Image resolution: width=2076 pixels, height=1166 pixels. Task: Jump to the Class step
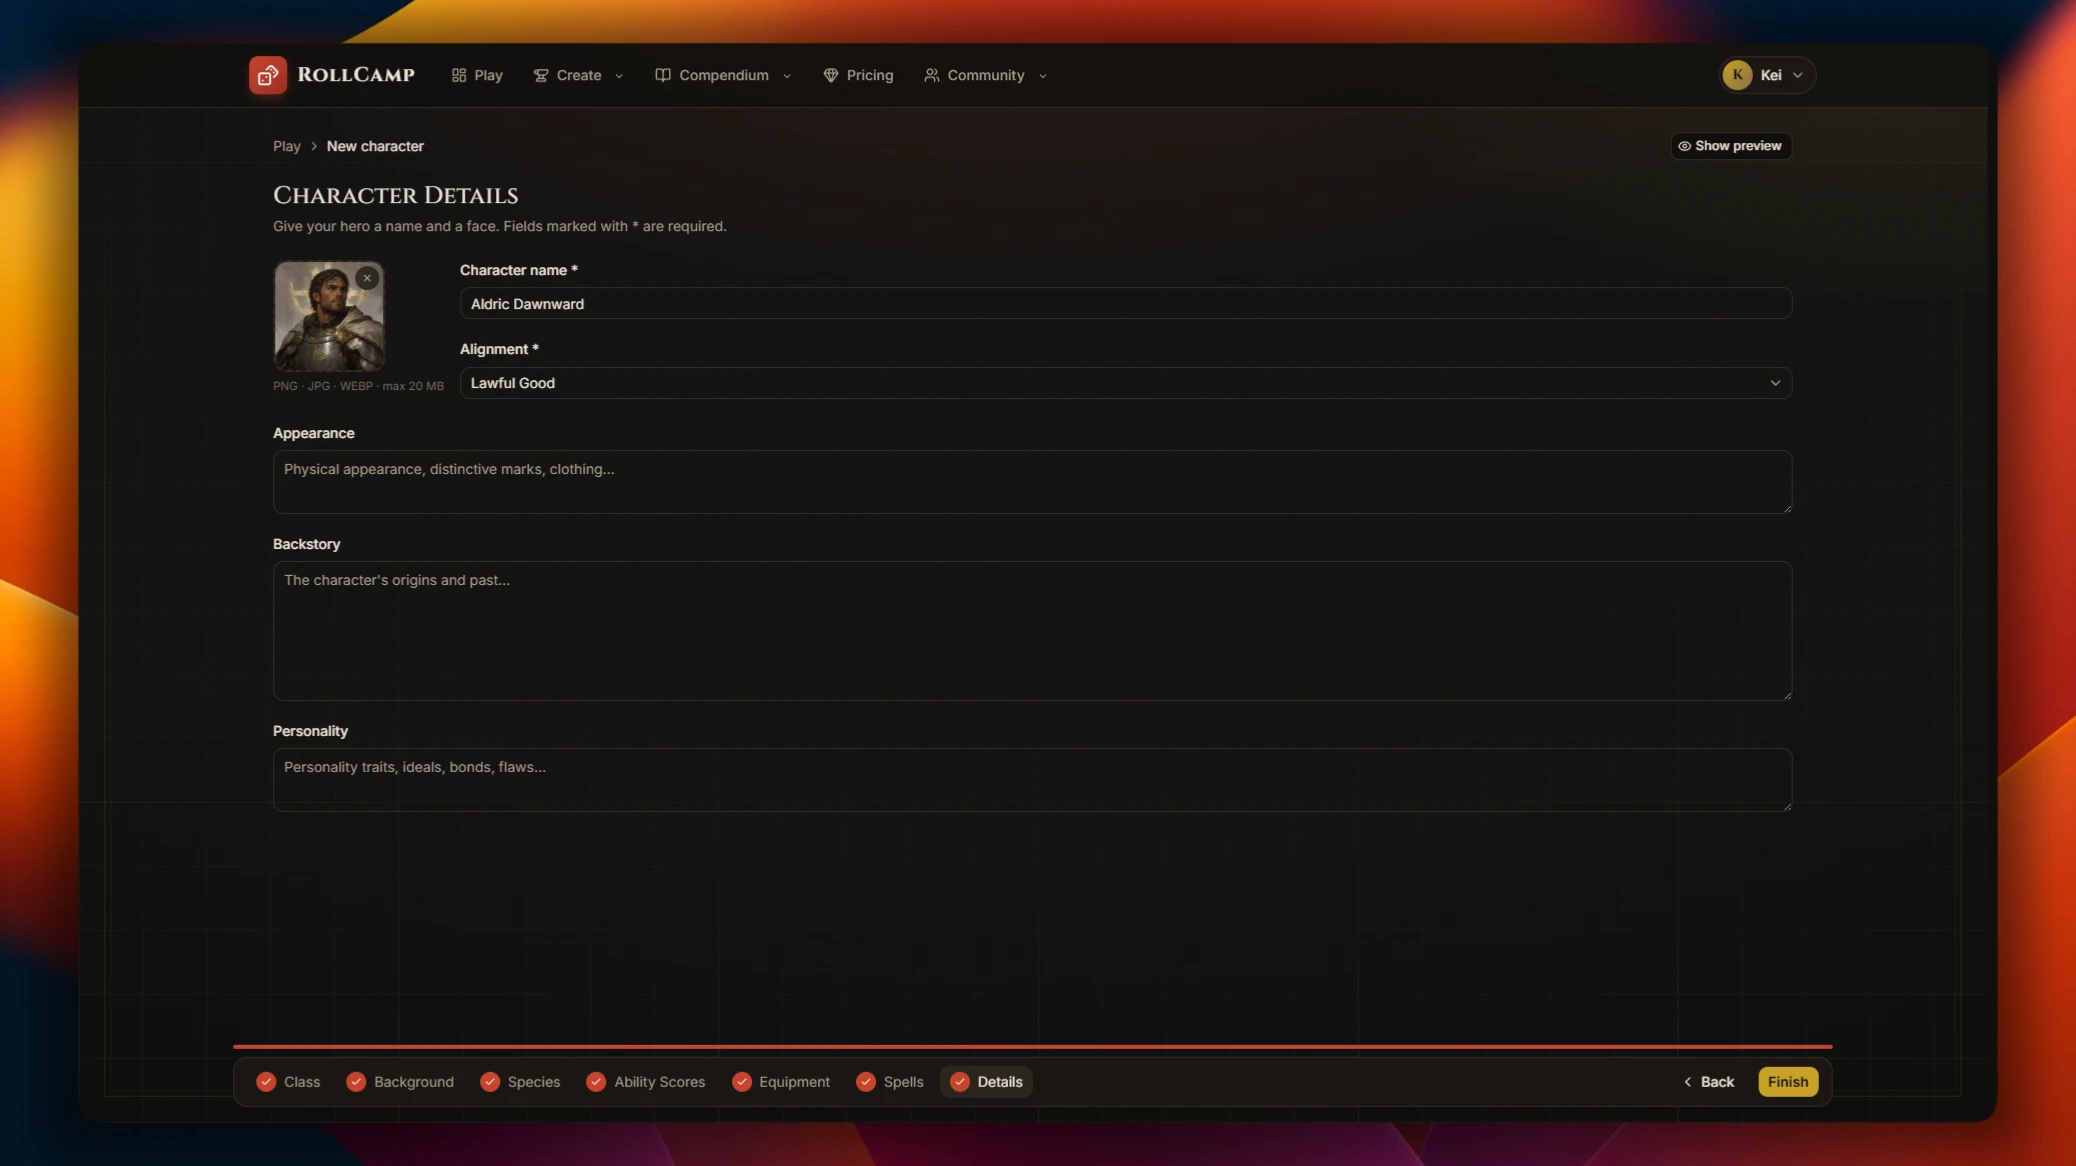click(x=289, y=1082)
